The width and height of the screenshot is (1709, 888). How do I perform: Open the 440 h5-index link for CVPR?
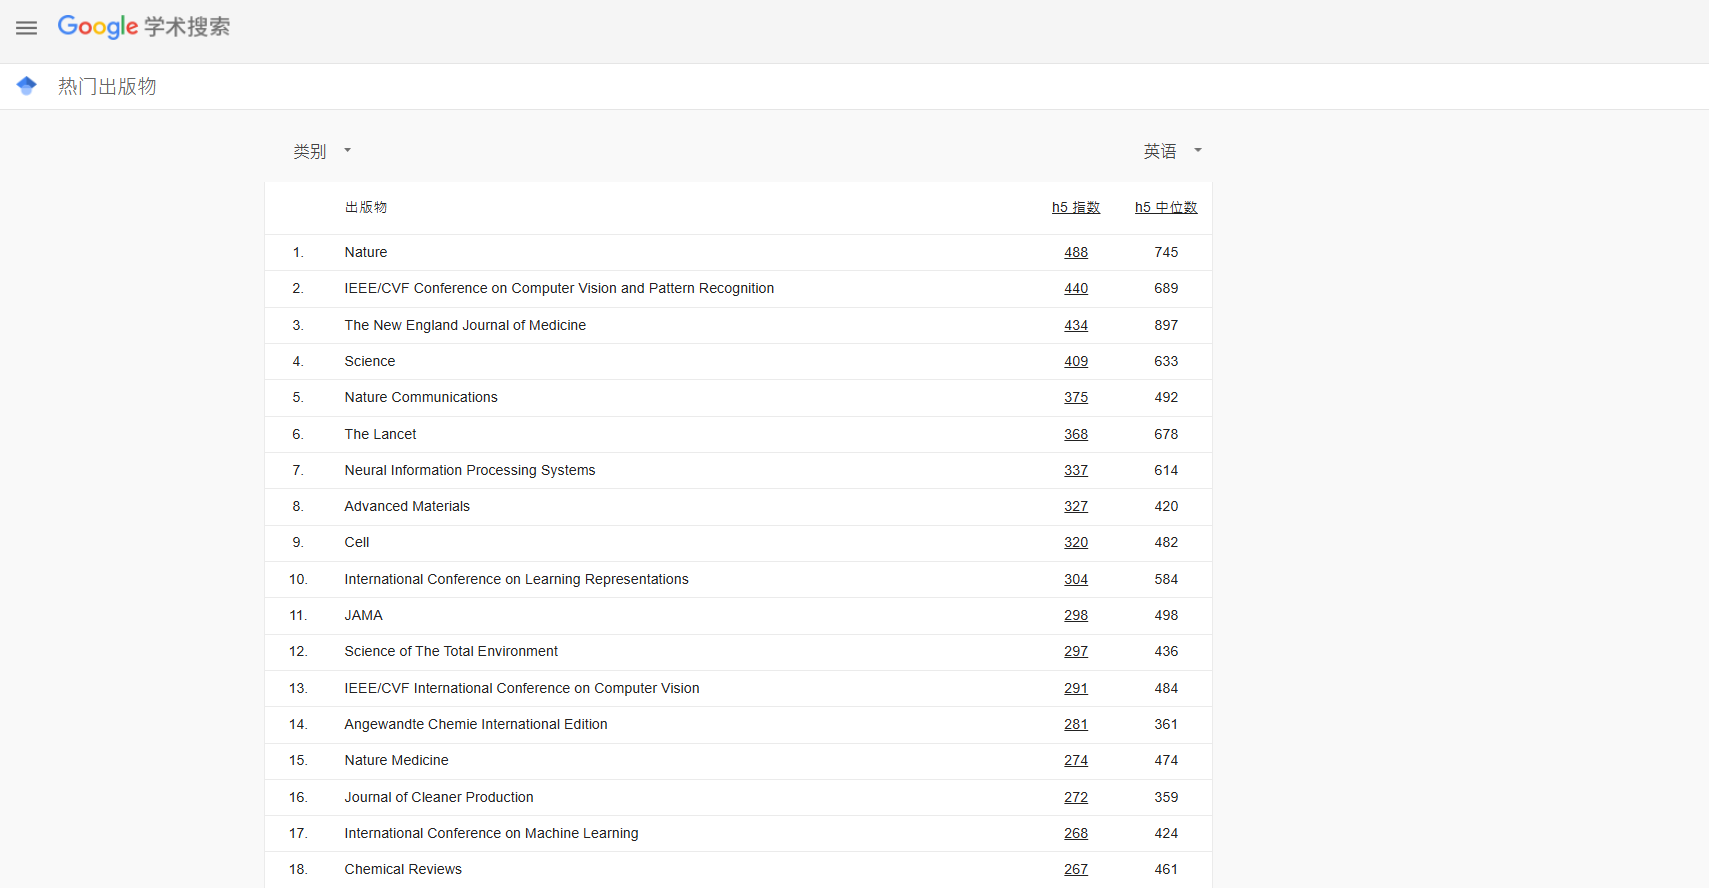pyautogui.click(x=1076, y=288)
